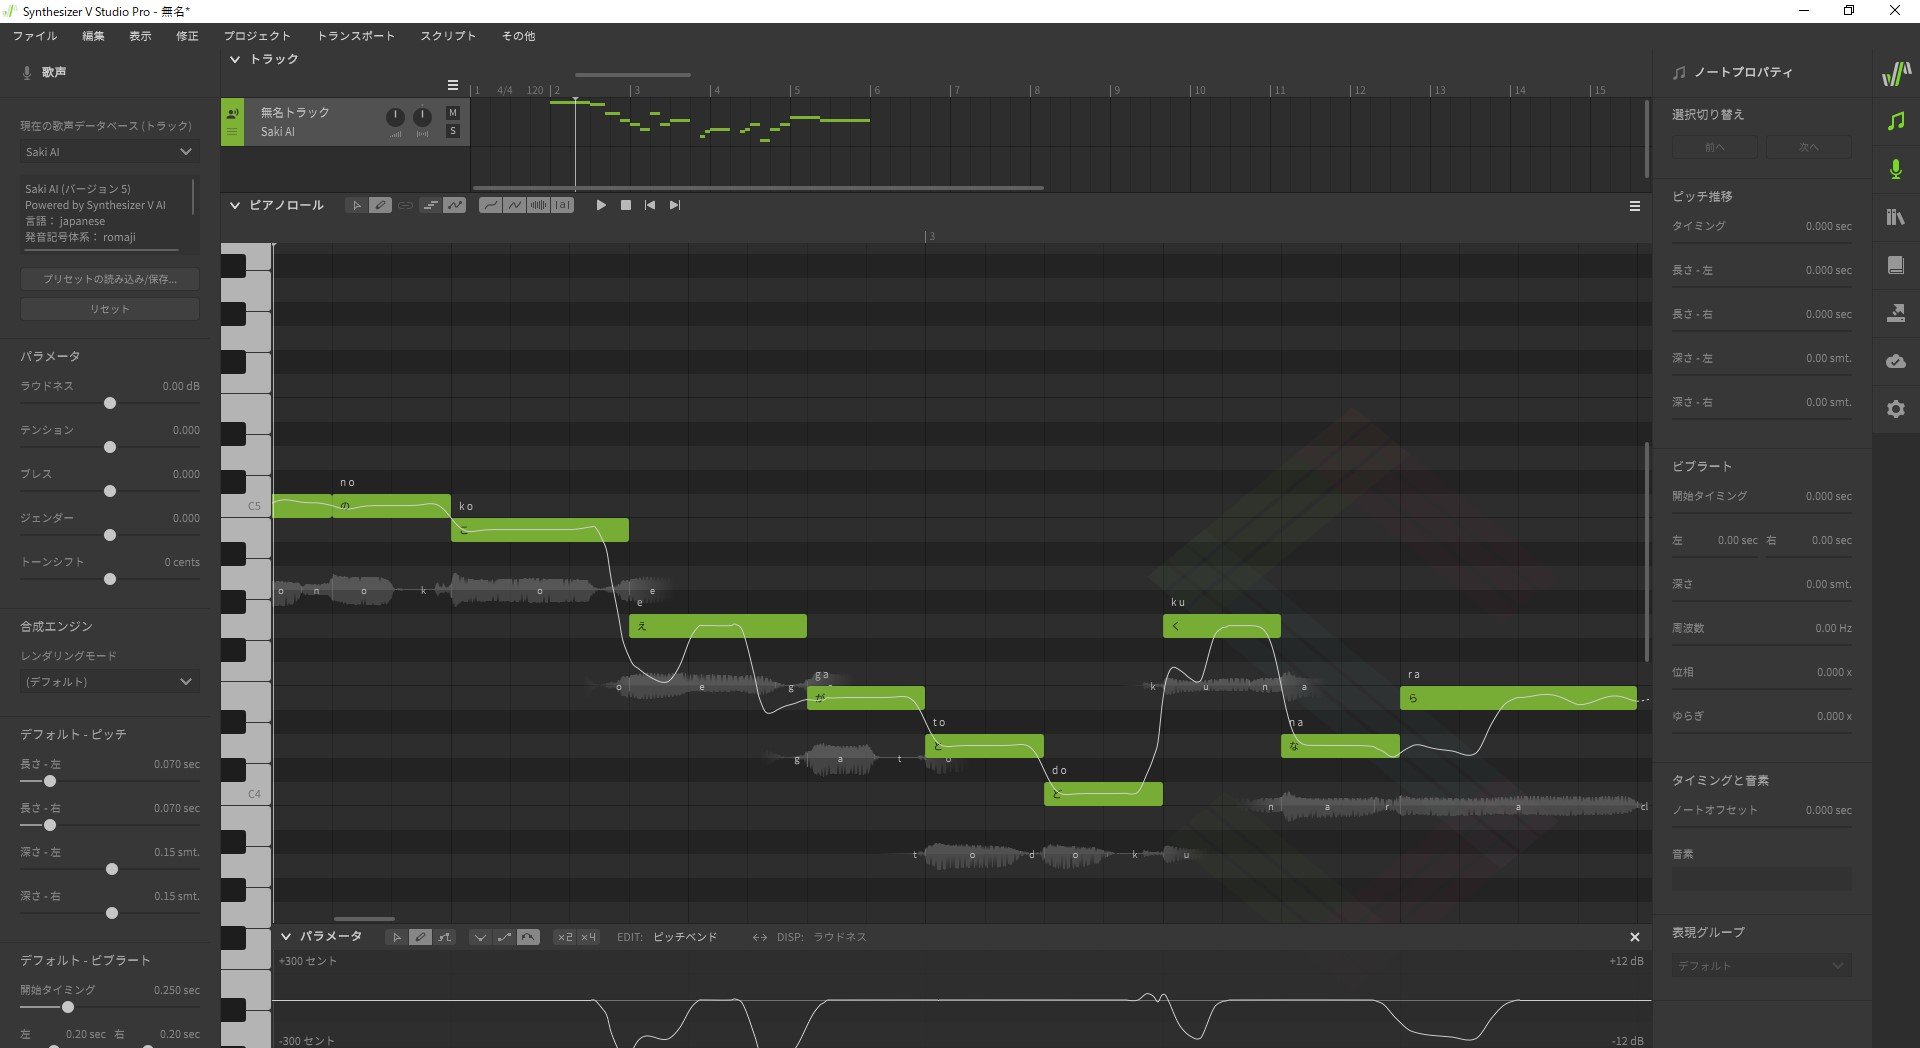Image resolution: width=1920 pixels, height=1048 pixels.
Task: Click the 次へ selection button
Action: point(1809,147)
